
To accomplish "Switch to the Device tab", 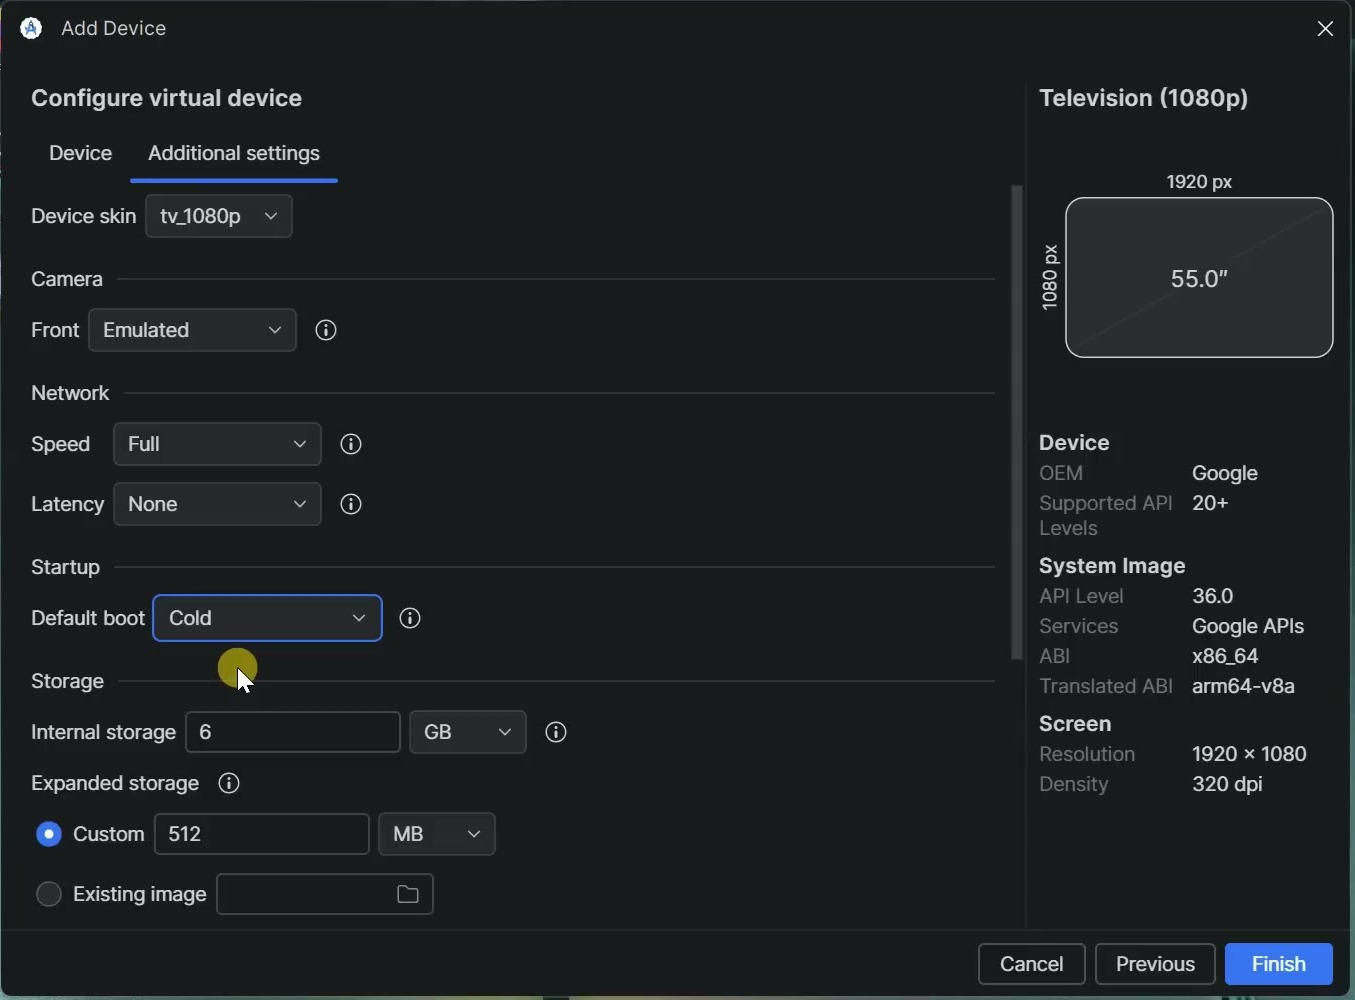I will tap(81, 154).
